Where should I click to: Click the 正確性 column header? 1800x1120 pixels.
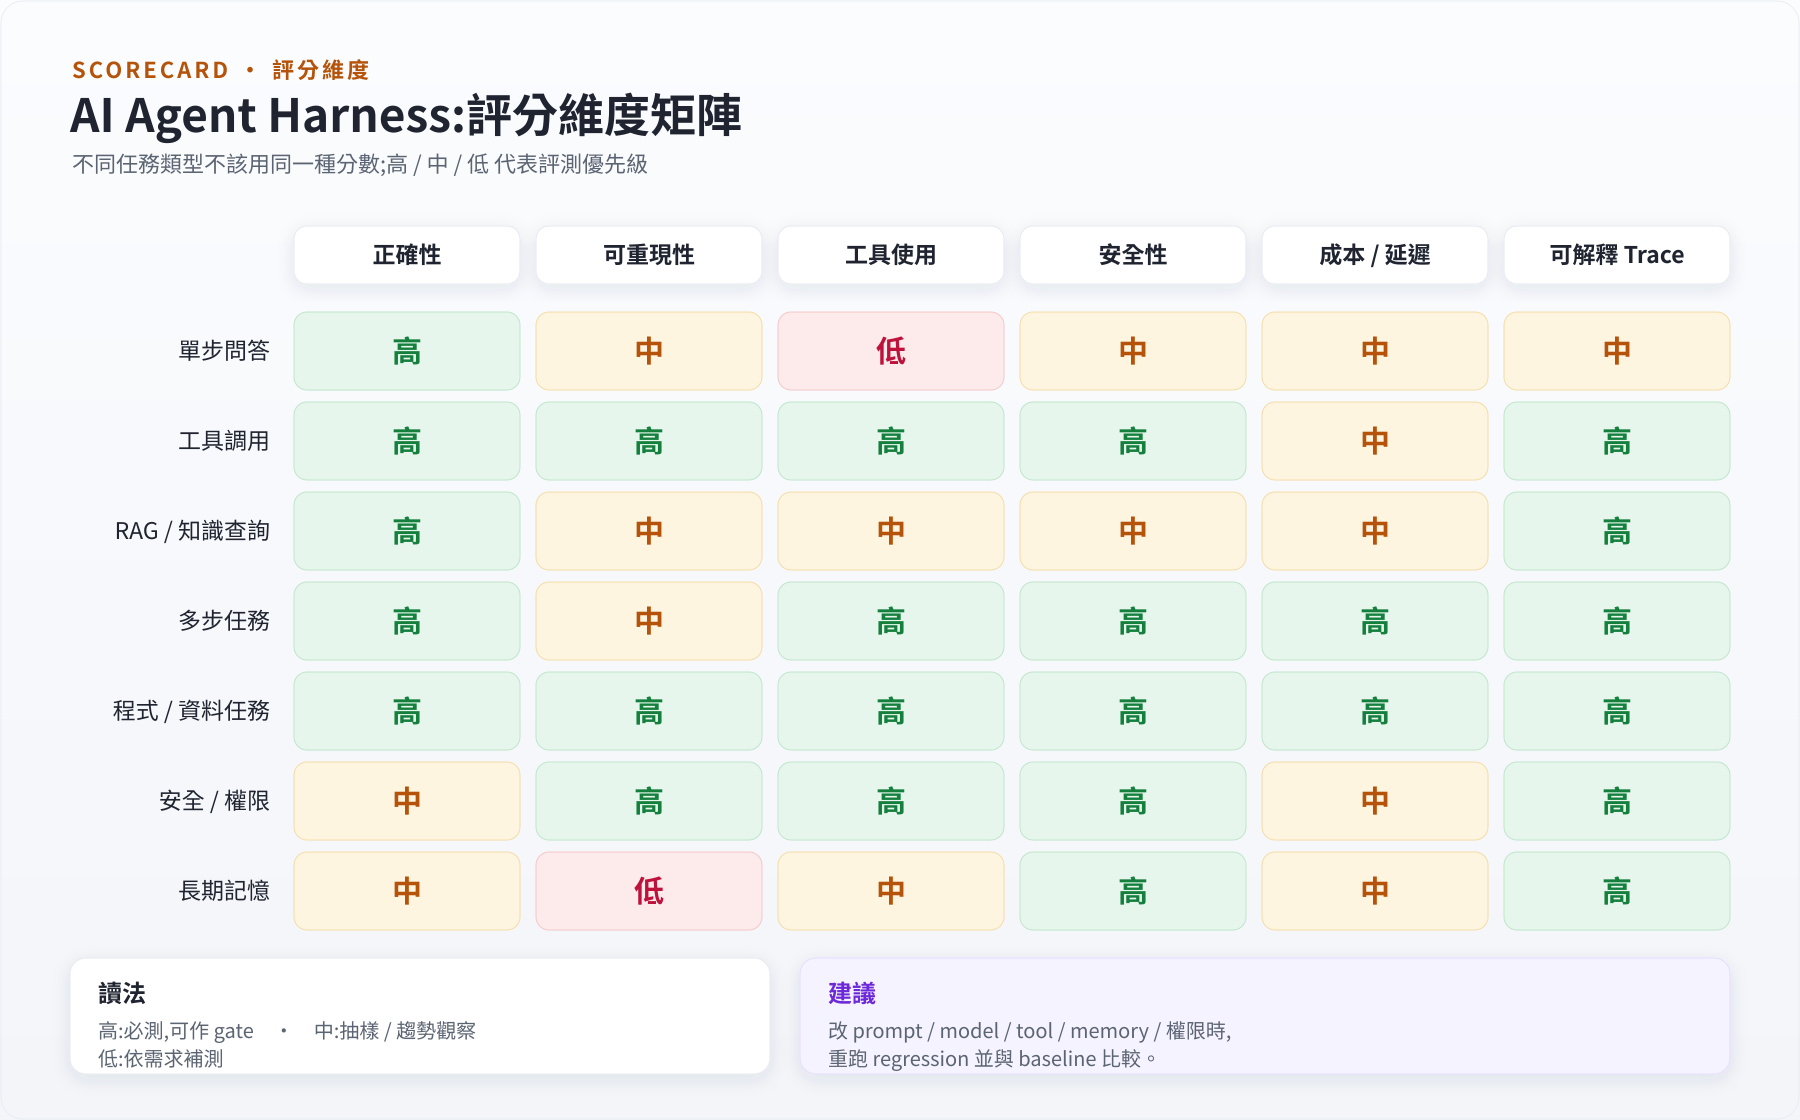(407, 255)
